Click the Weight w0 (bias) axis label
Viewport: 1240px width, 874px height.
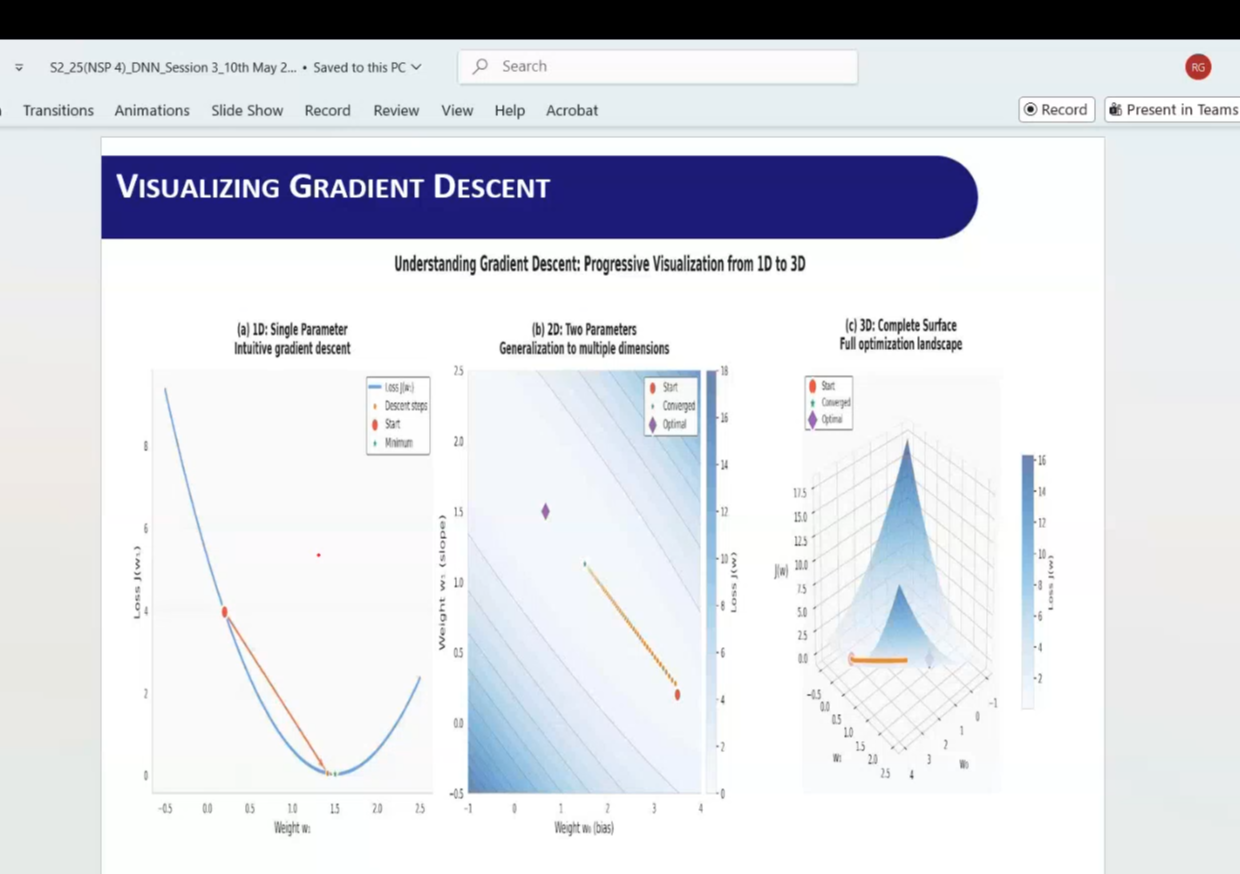(x=584, y=828)
